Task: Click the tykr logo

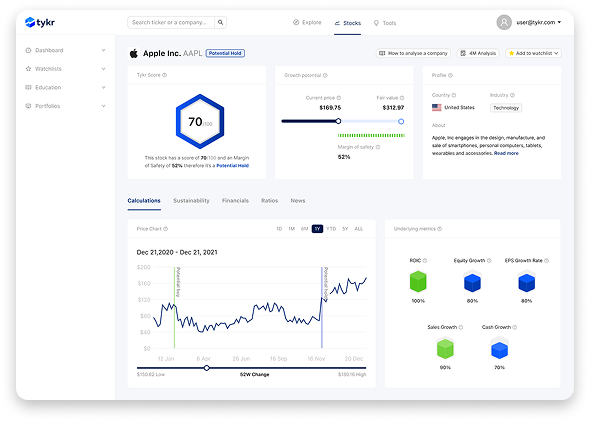Action: tap(40, 22)
